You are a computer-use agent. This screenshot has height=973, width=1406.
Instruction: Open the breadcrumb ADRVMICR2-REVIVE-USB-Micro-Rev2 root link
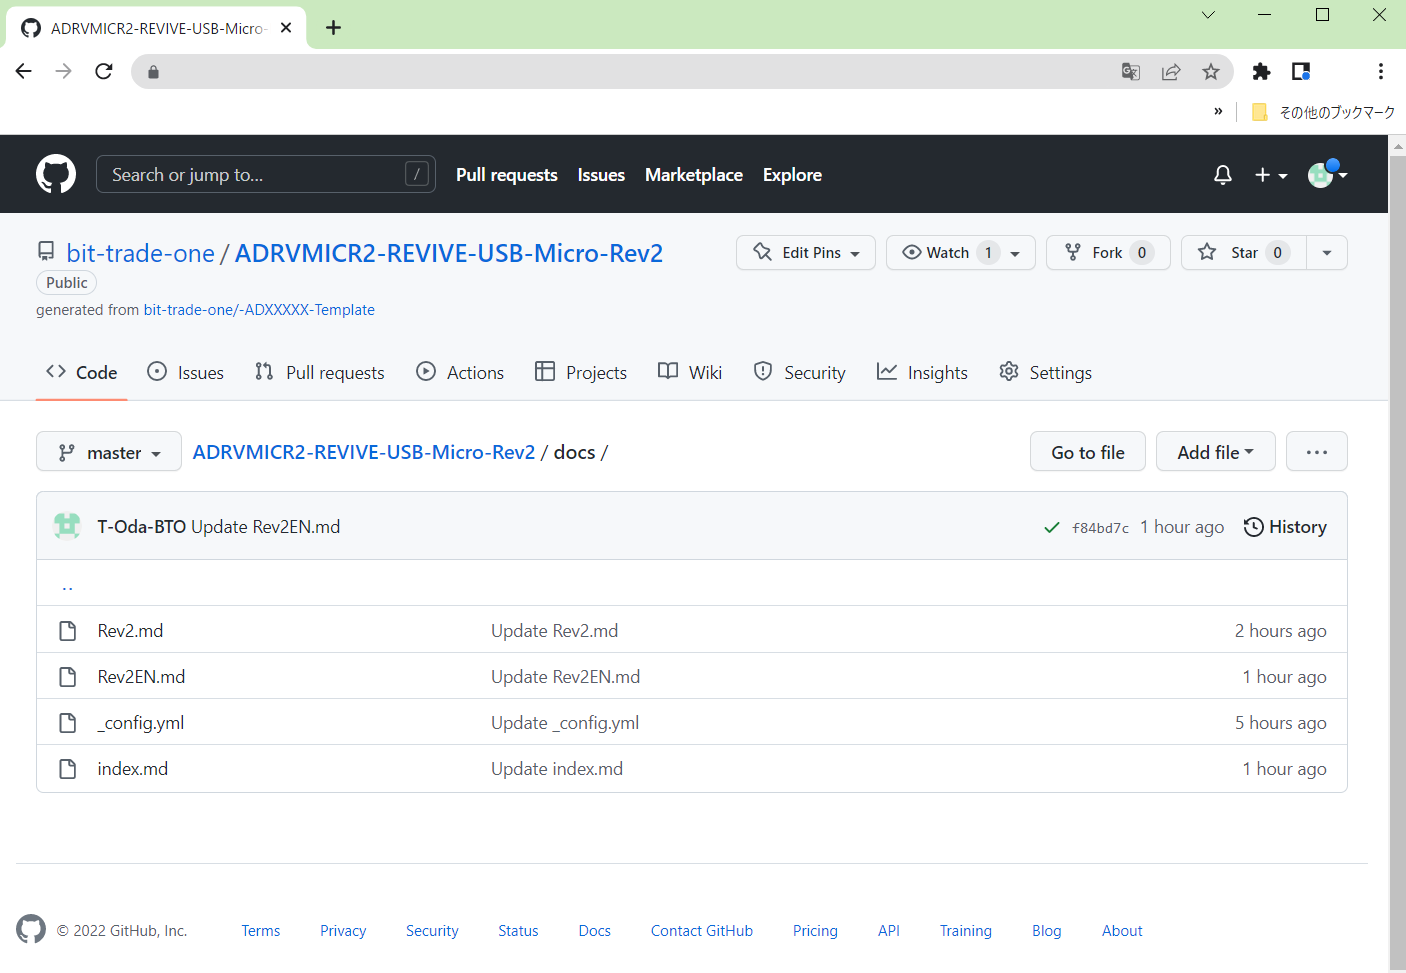coord(364,452)
